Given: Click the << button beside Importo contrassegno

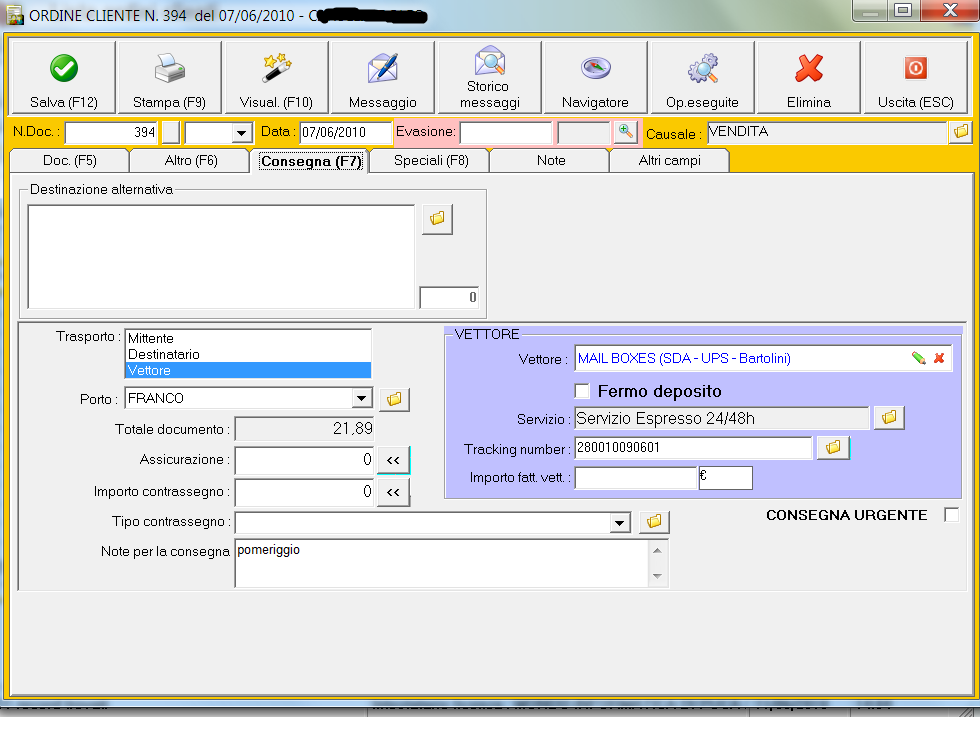Looking at the screenshot, I should coord(393,492).
